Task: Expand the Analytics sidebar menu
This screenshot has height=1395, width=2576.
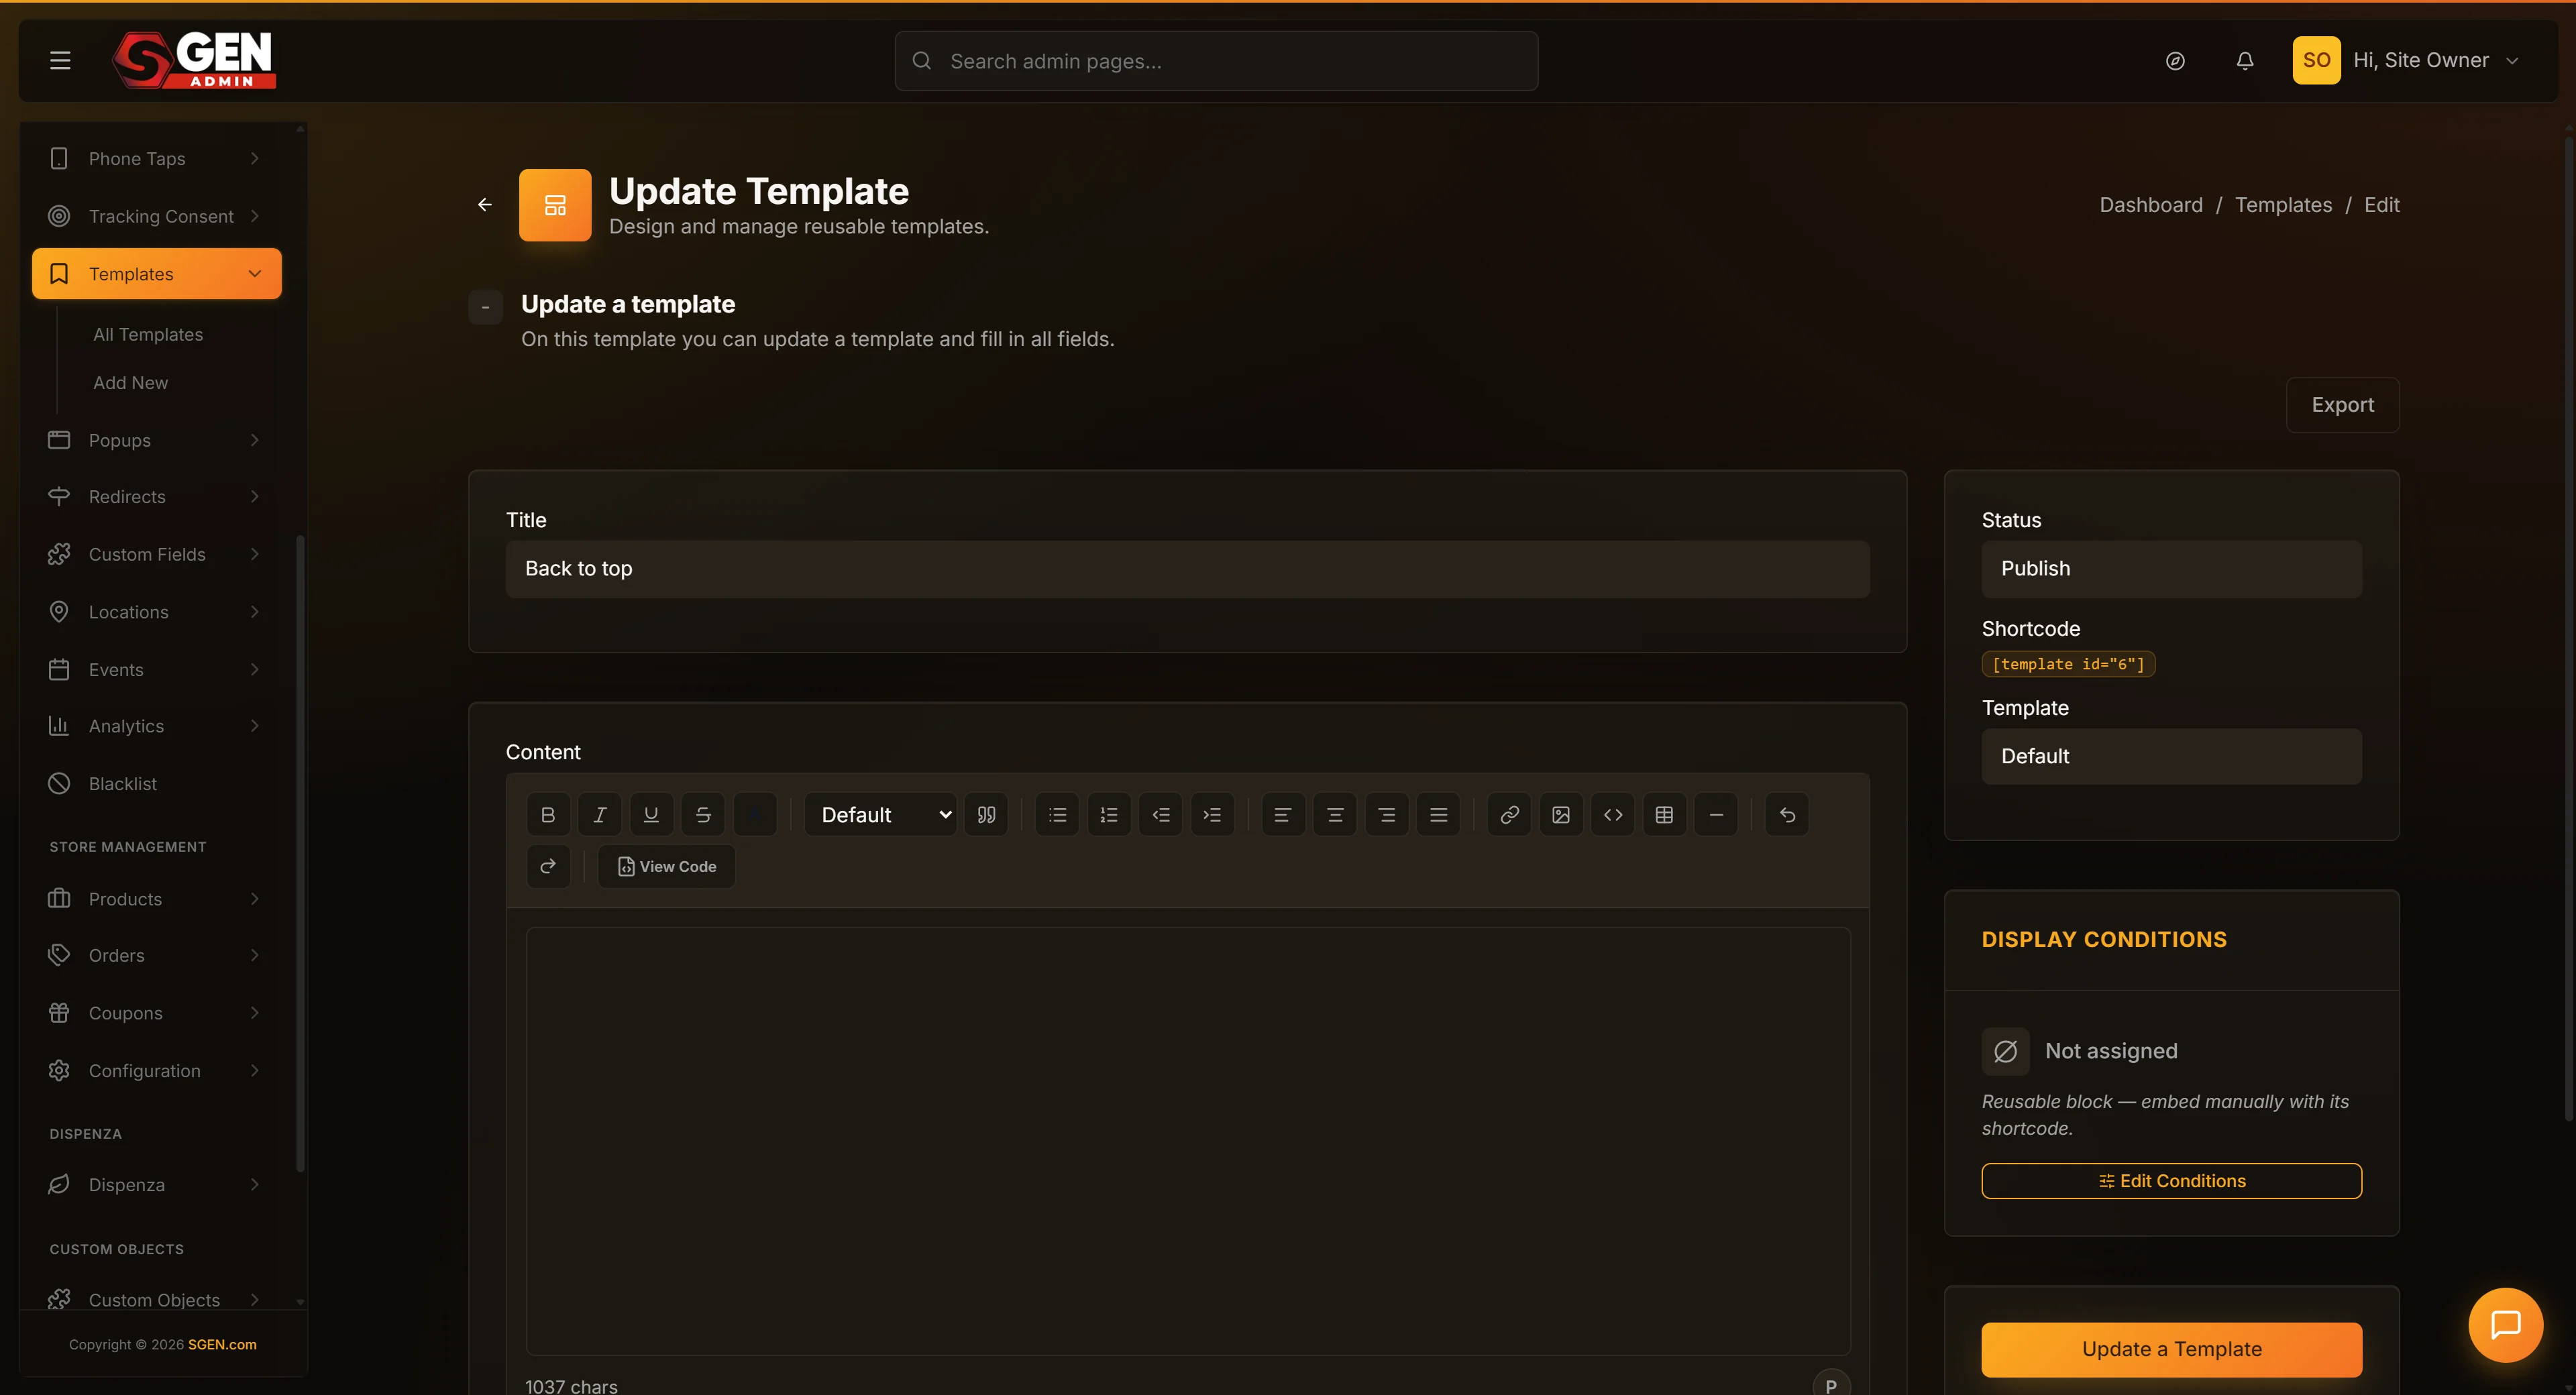Action: 156,726
